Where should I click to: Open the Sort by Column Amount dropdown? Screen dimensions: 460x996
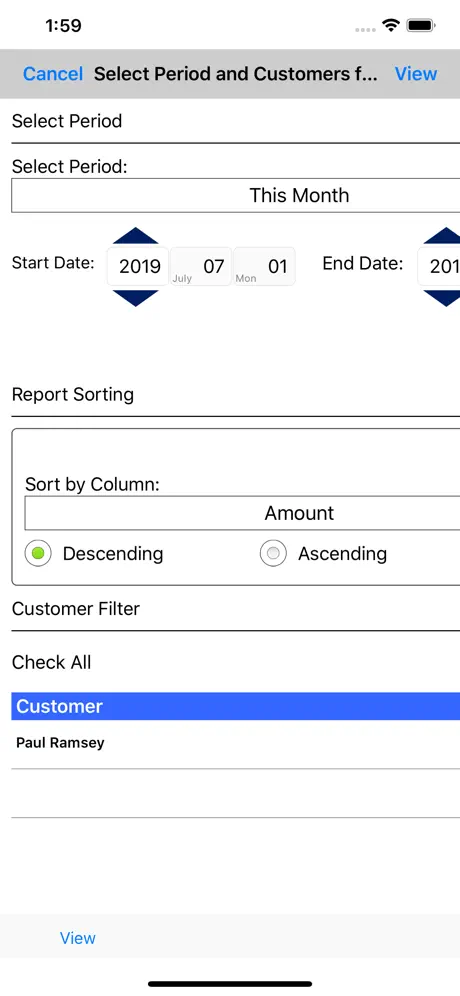coord(242,513)
